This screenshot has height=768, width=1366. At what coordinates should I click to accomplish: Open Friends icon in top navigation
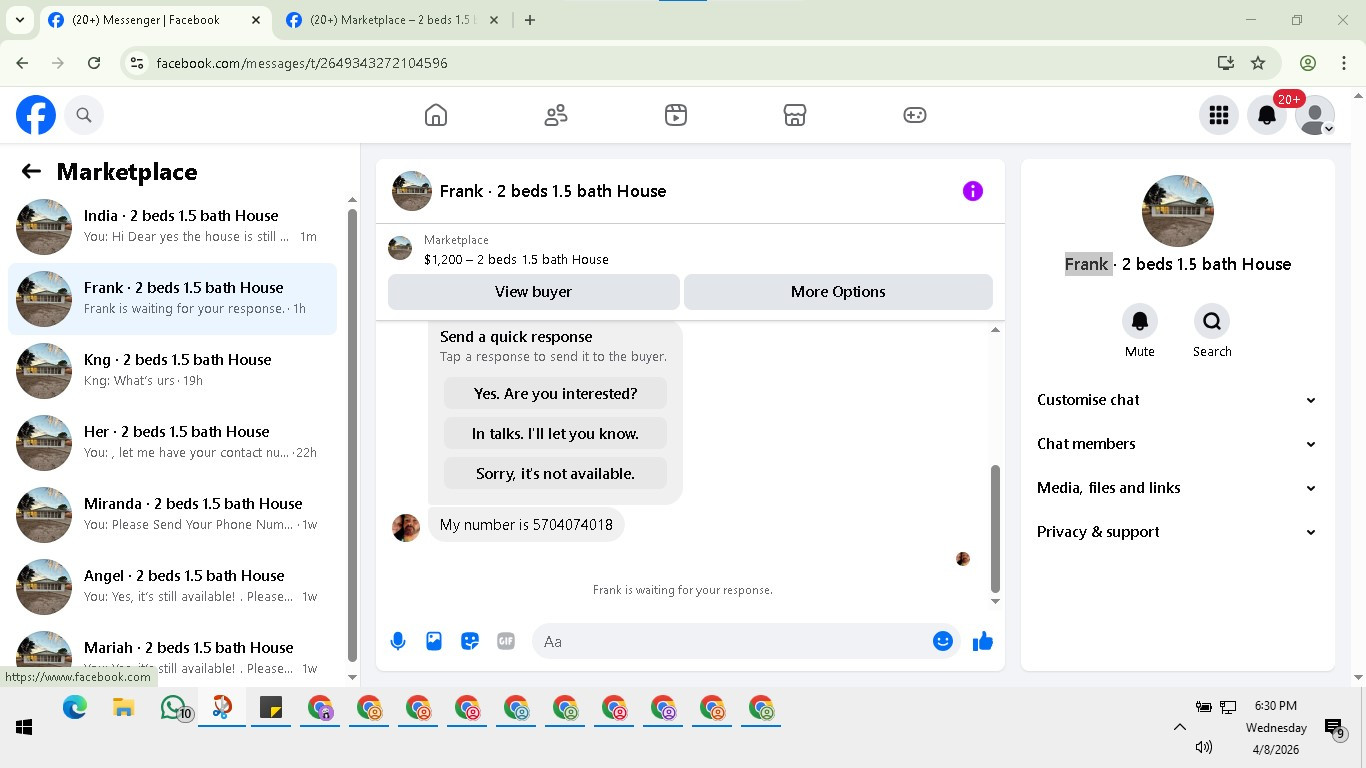pyautogui.click(x=556, y=115)
